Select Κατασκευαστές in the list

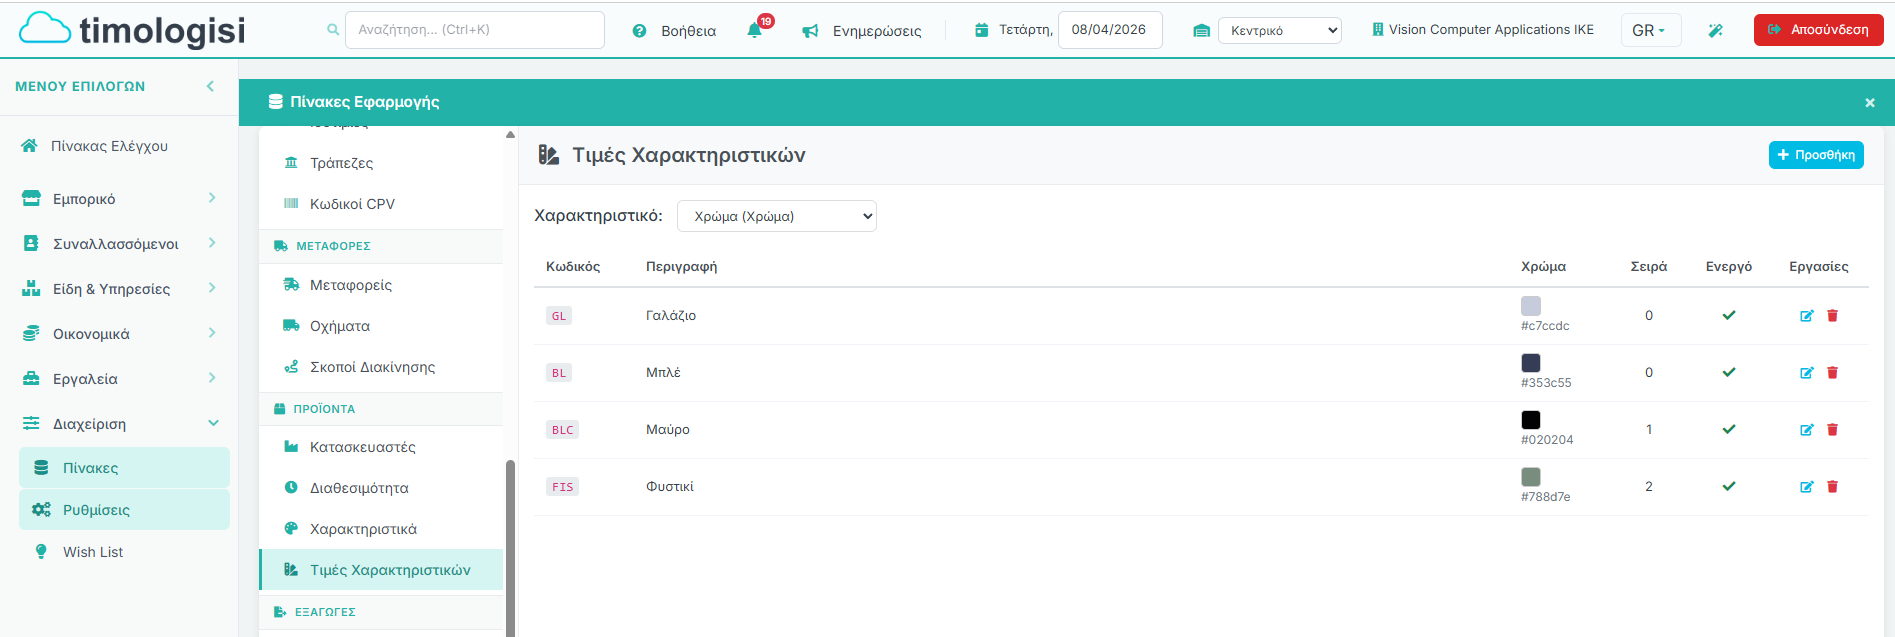click(381, 447)
